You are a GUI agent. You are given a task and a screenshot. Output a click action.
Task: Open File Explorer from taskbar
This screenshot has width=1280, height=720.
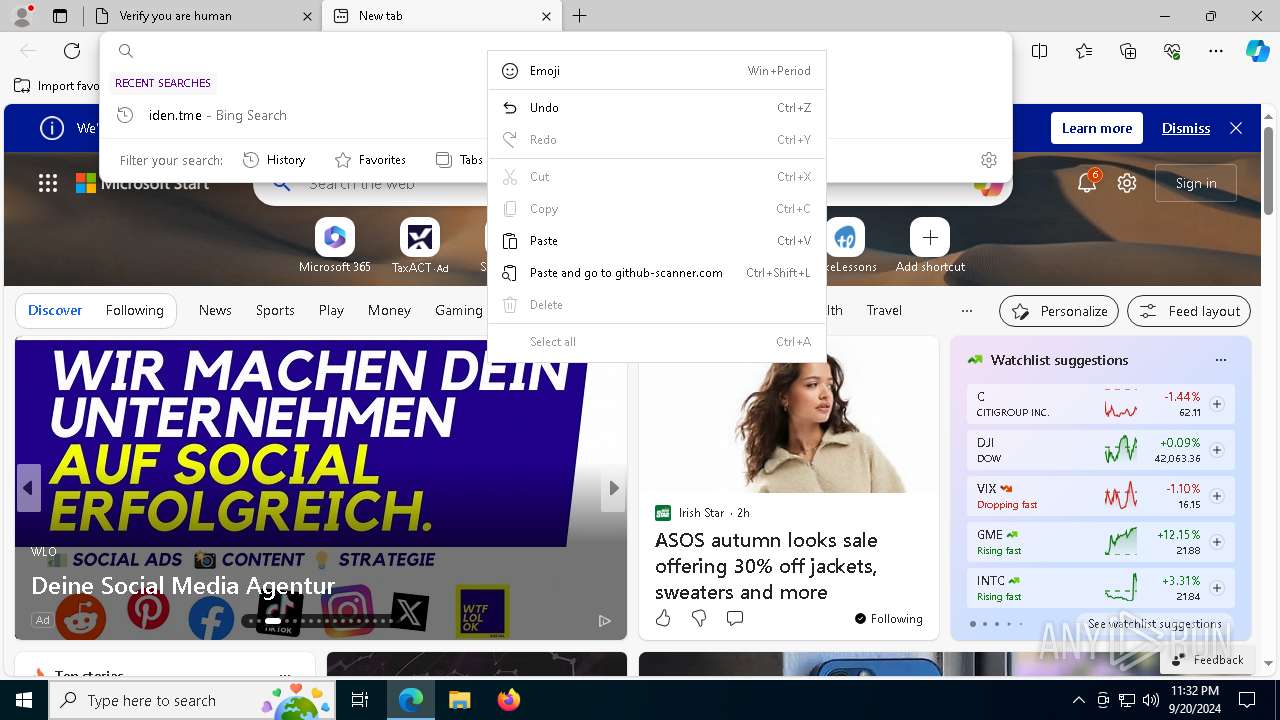click(459, 700)
